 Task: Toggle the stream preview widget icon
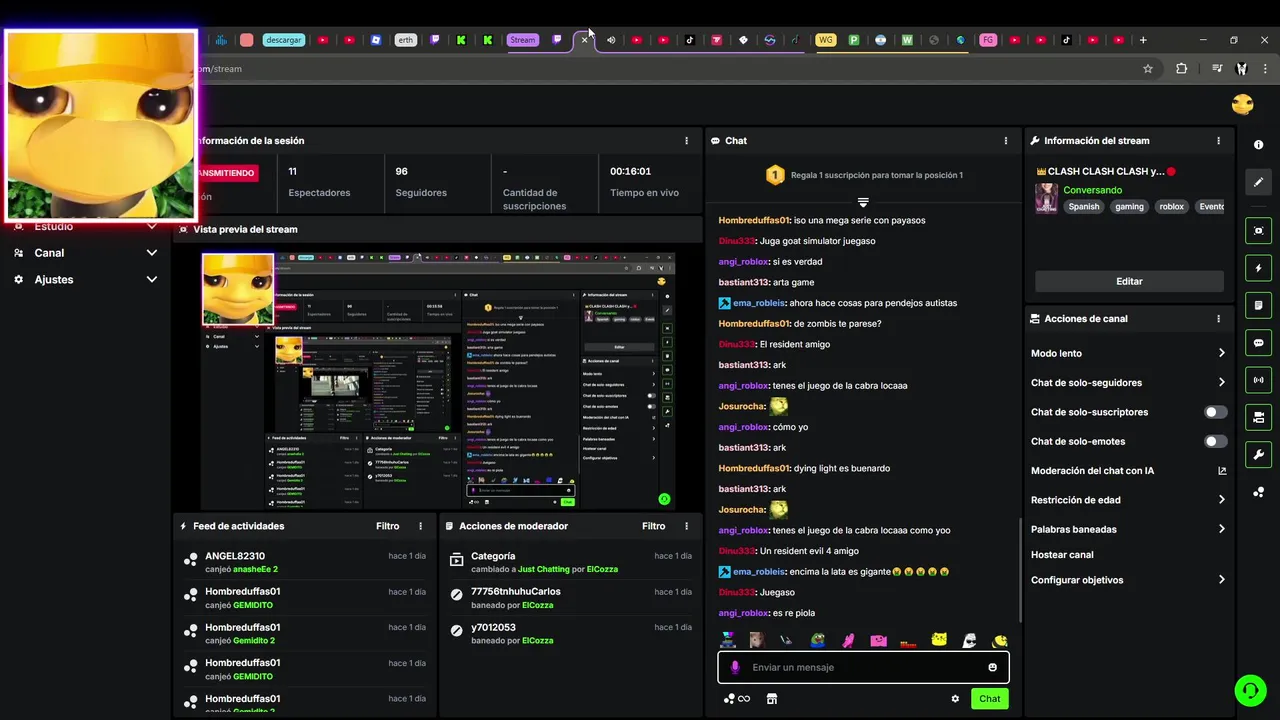coord(1258,231)
